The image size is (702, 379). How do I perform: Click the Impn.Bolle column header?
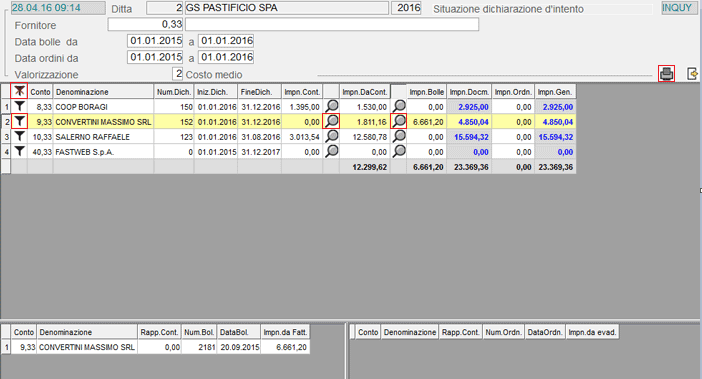tap(427, 92)
